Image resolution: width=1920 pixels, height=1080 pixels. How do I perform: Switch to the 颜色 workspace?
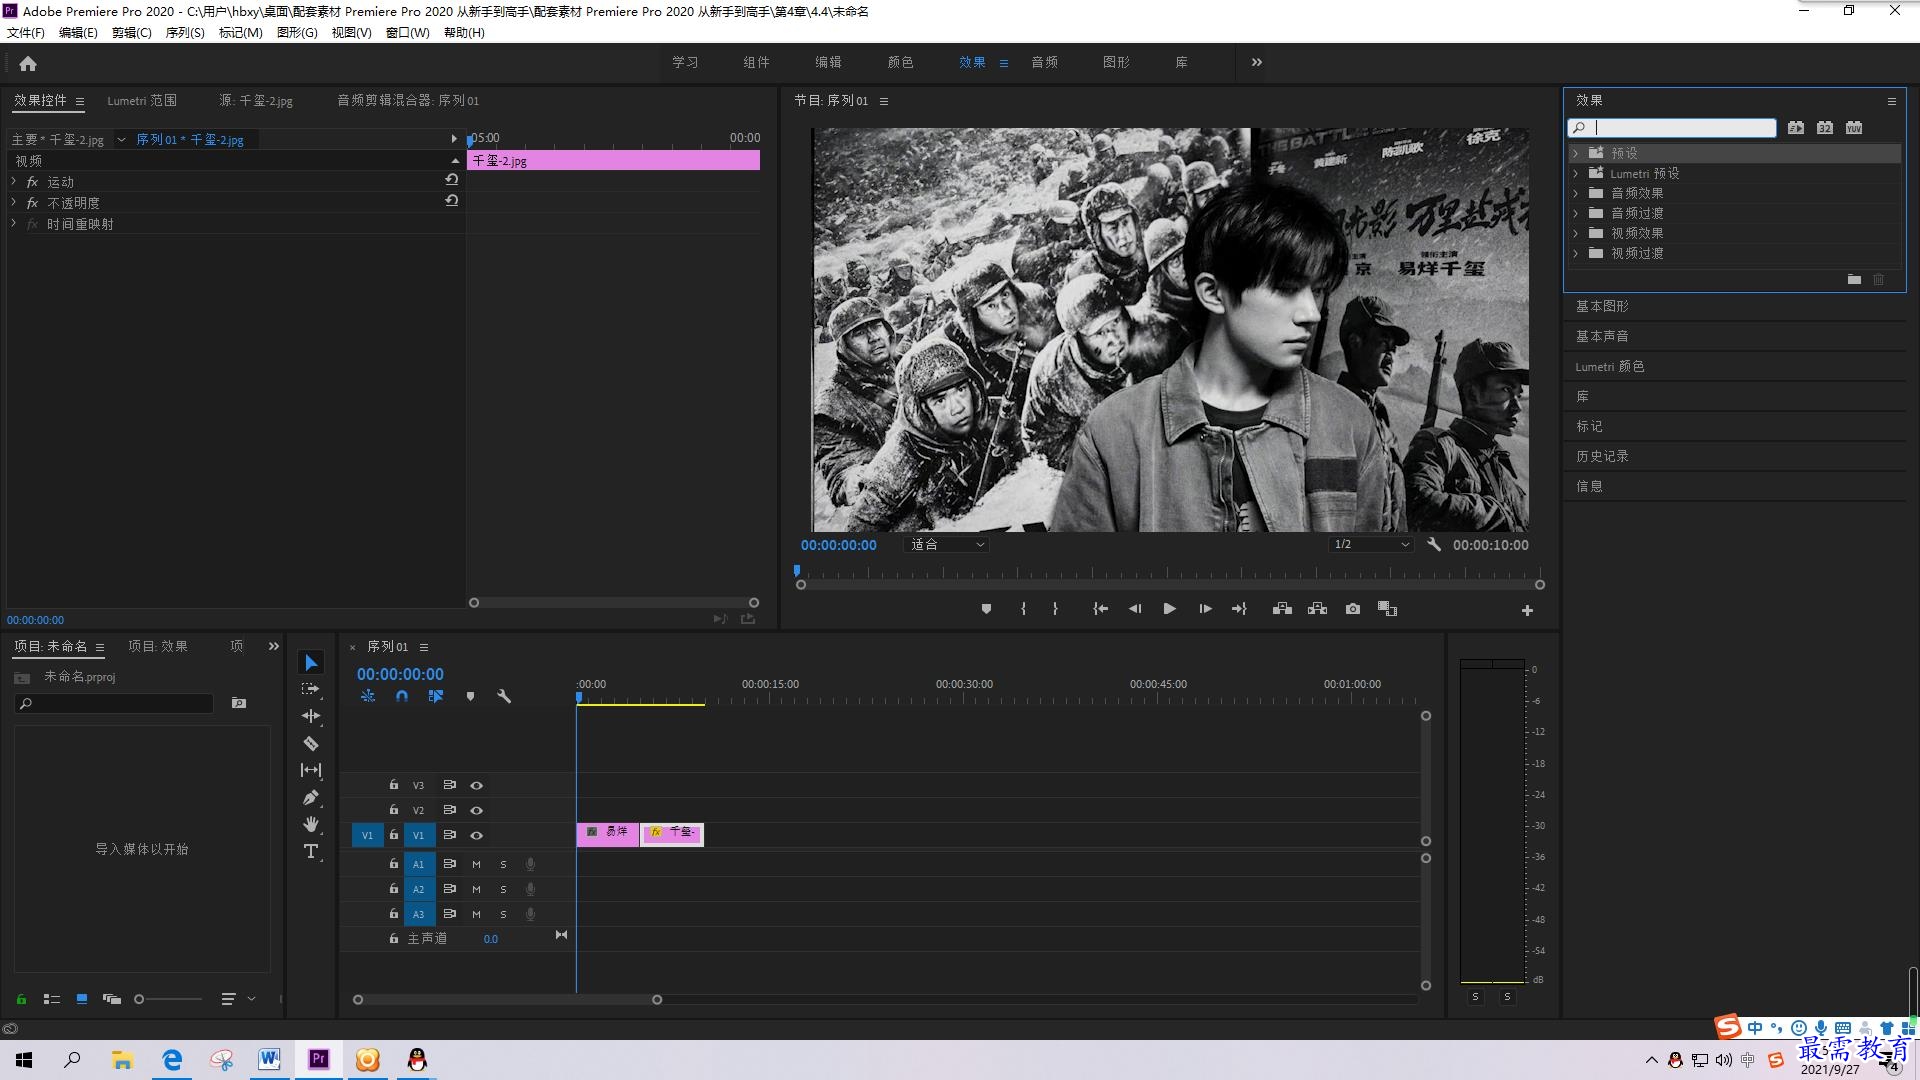[x=900, y=62]
